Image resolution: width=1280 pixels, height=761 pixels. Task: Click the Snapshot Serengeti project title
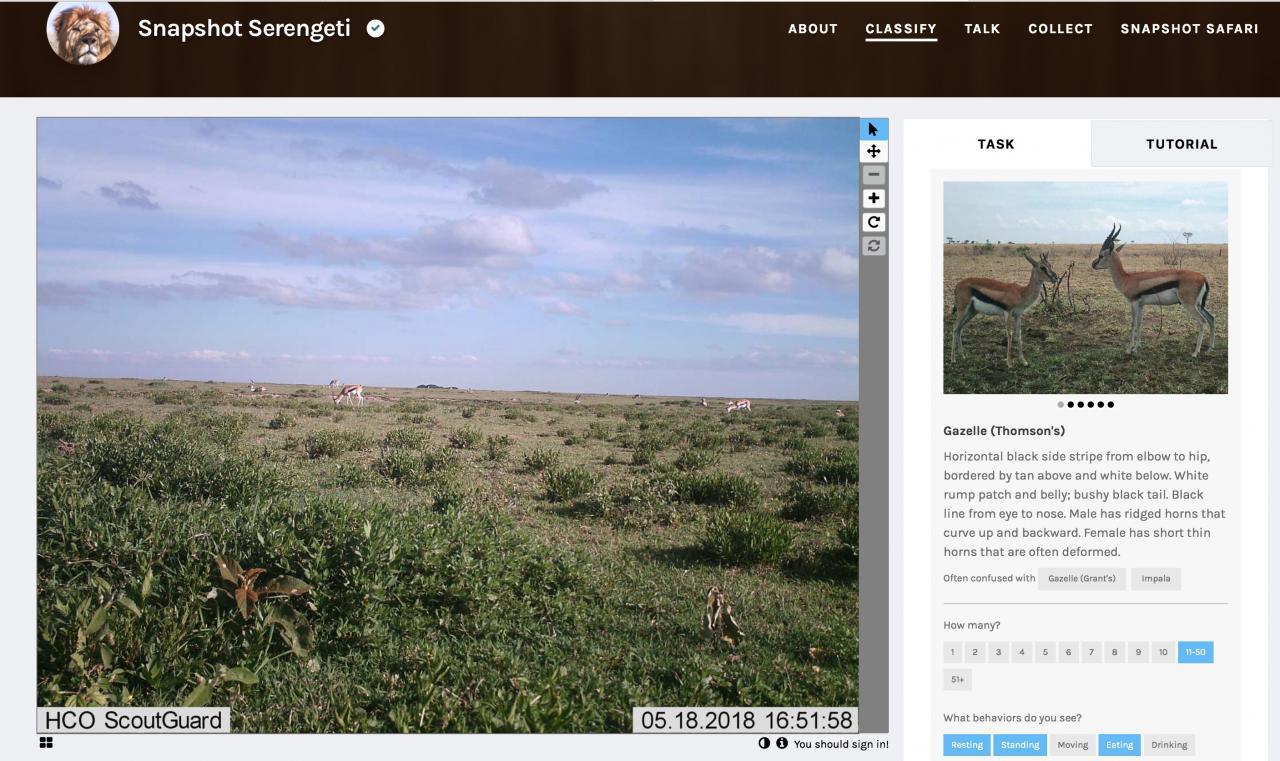click(x=244, y=28)
